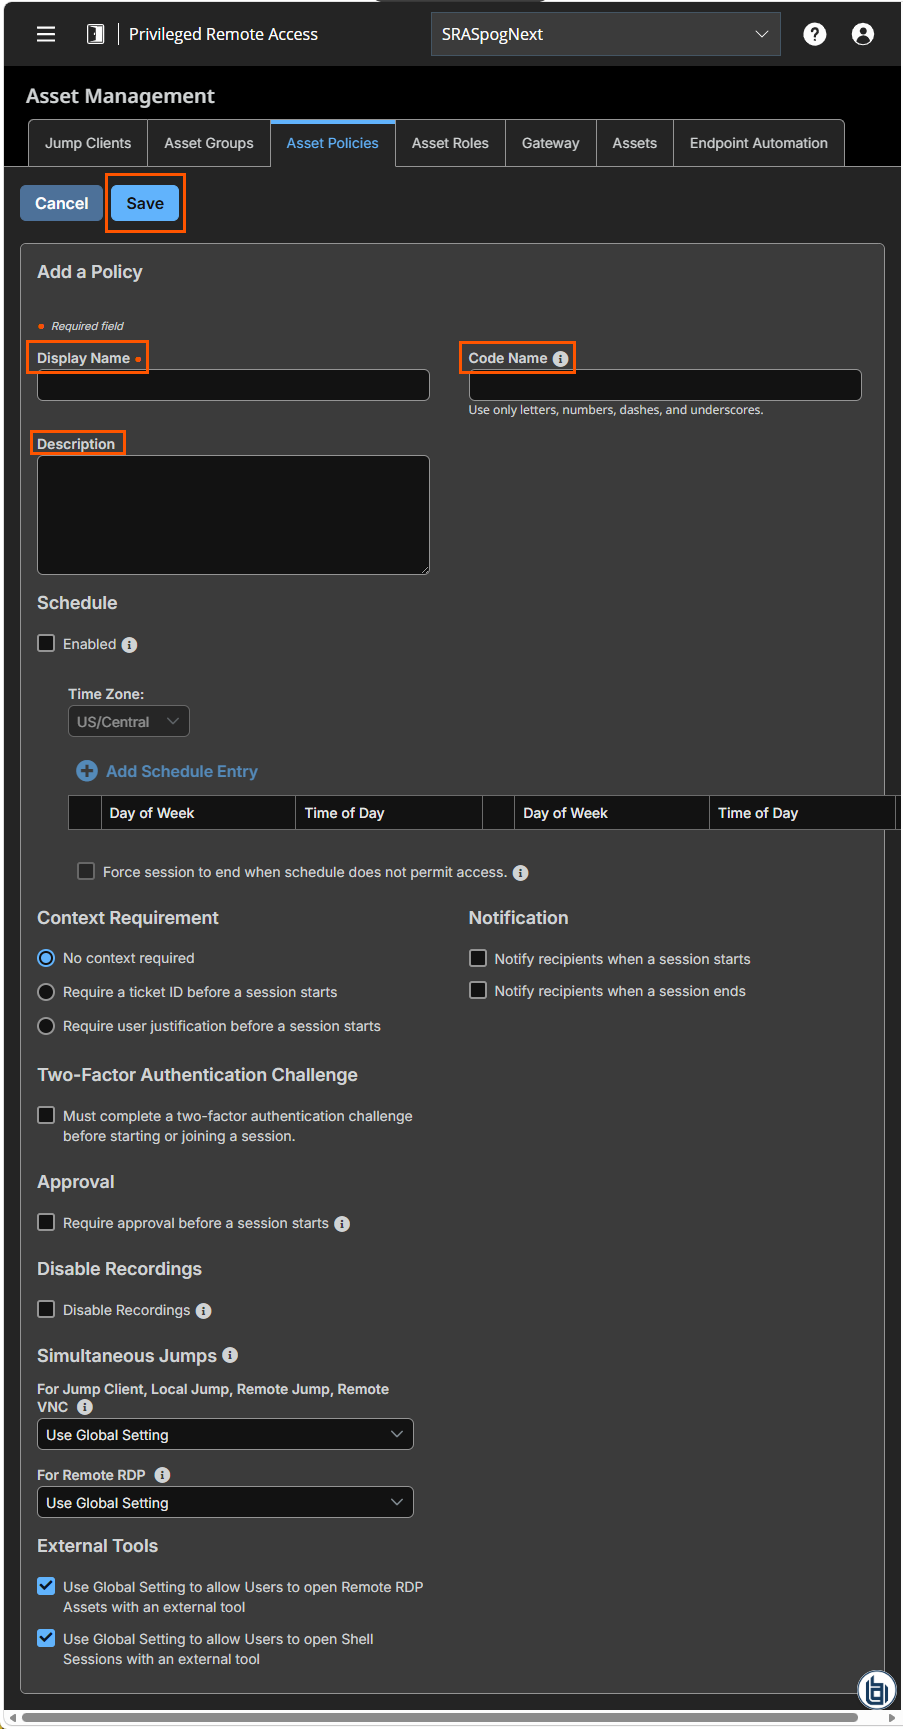The width and height of the screenshot is (903, 1729).
Task: Uncheck Global Setting for Shell Sessions external tool
Action: click(46, 1638)
